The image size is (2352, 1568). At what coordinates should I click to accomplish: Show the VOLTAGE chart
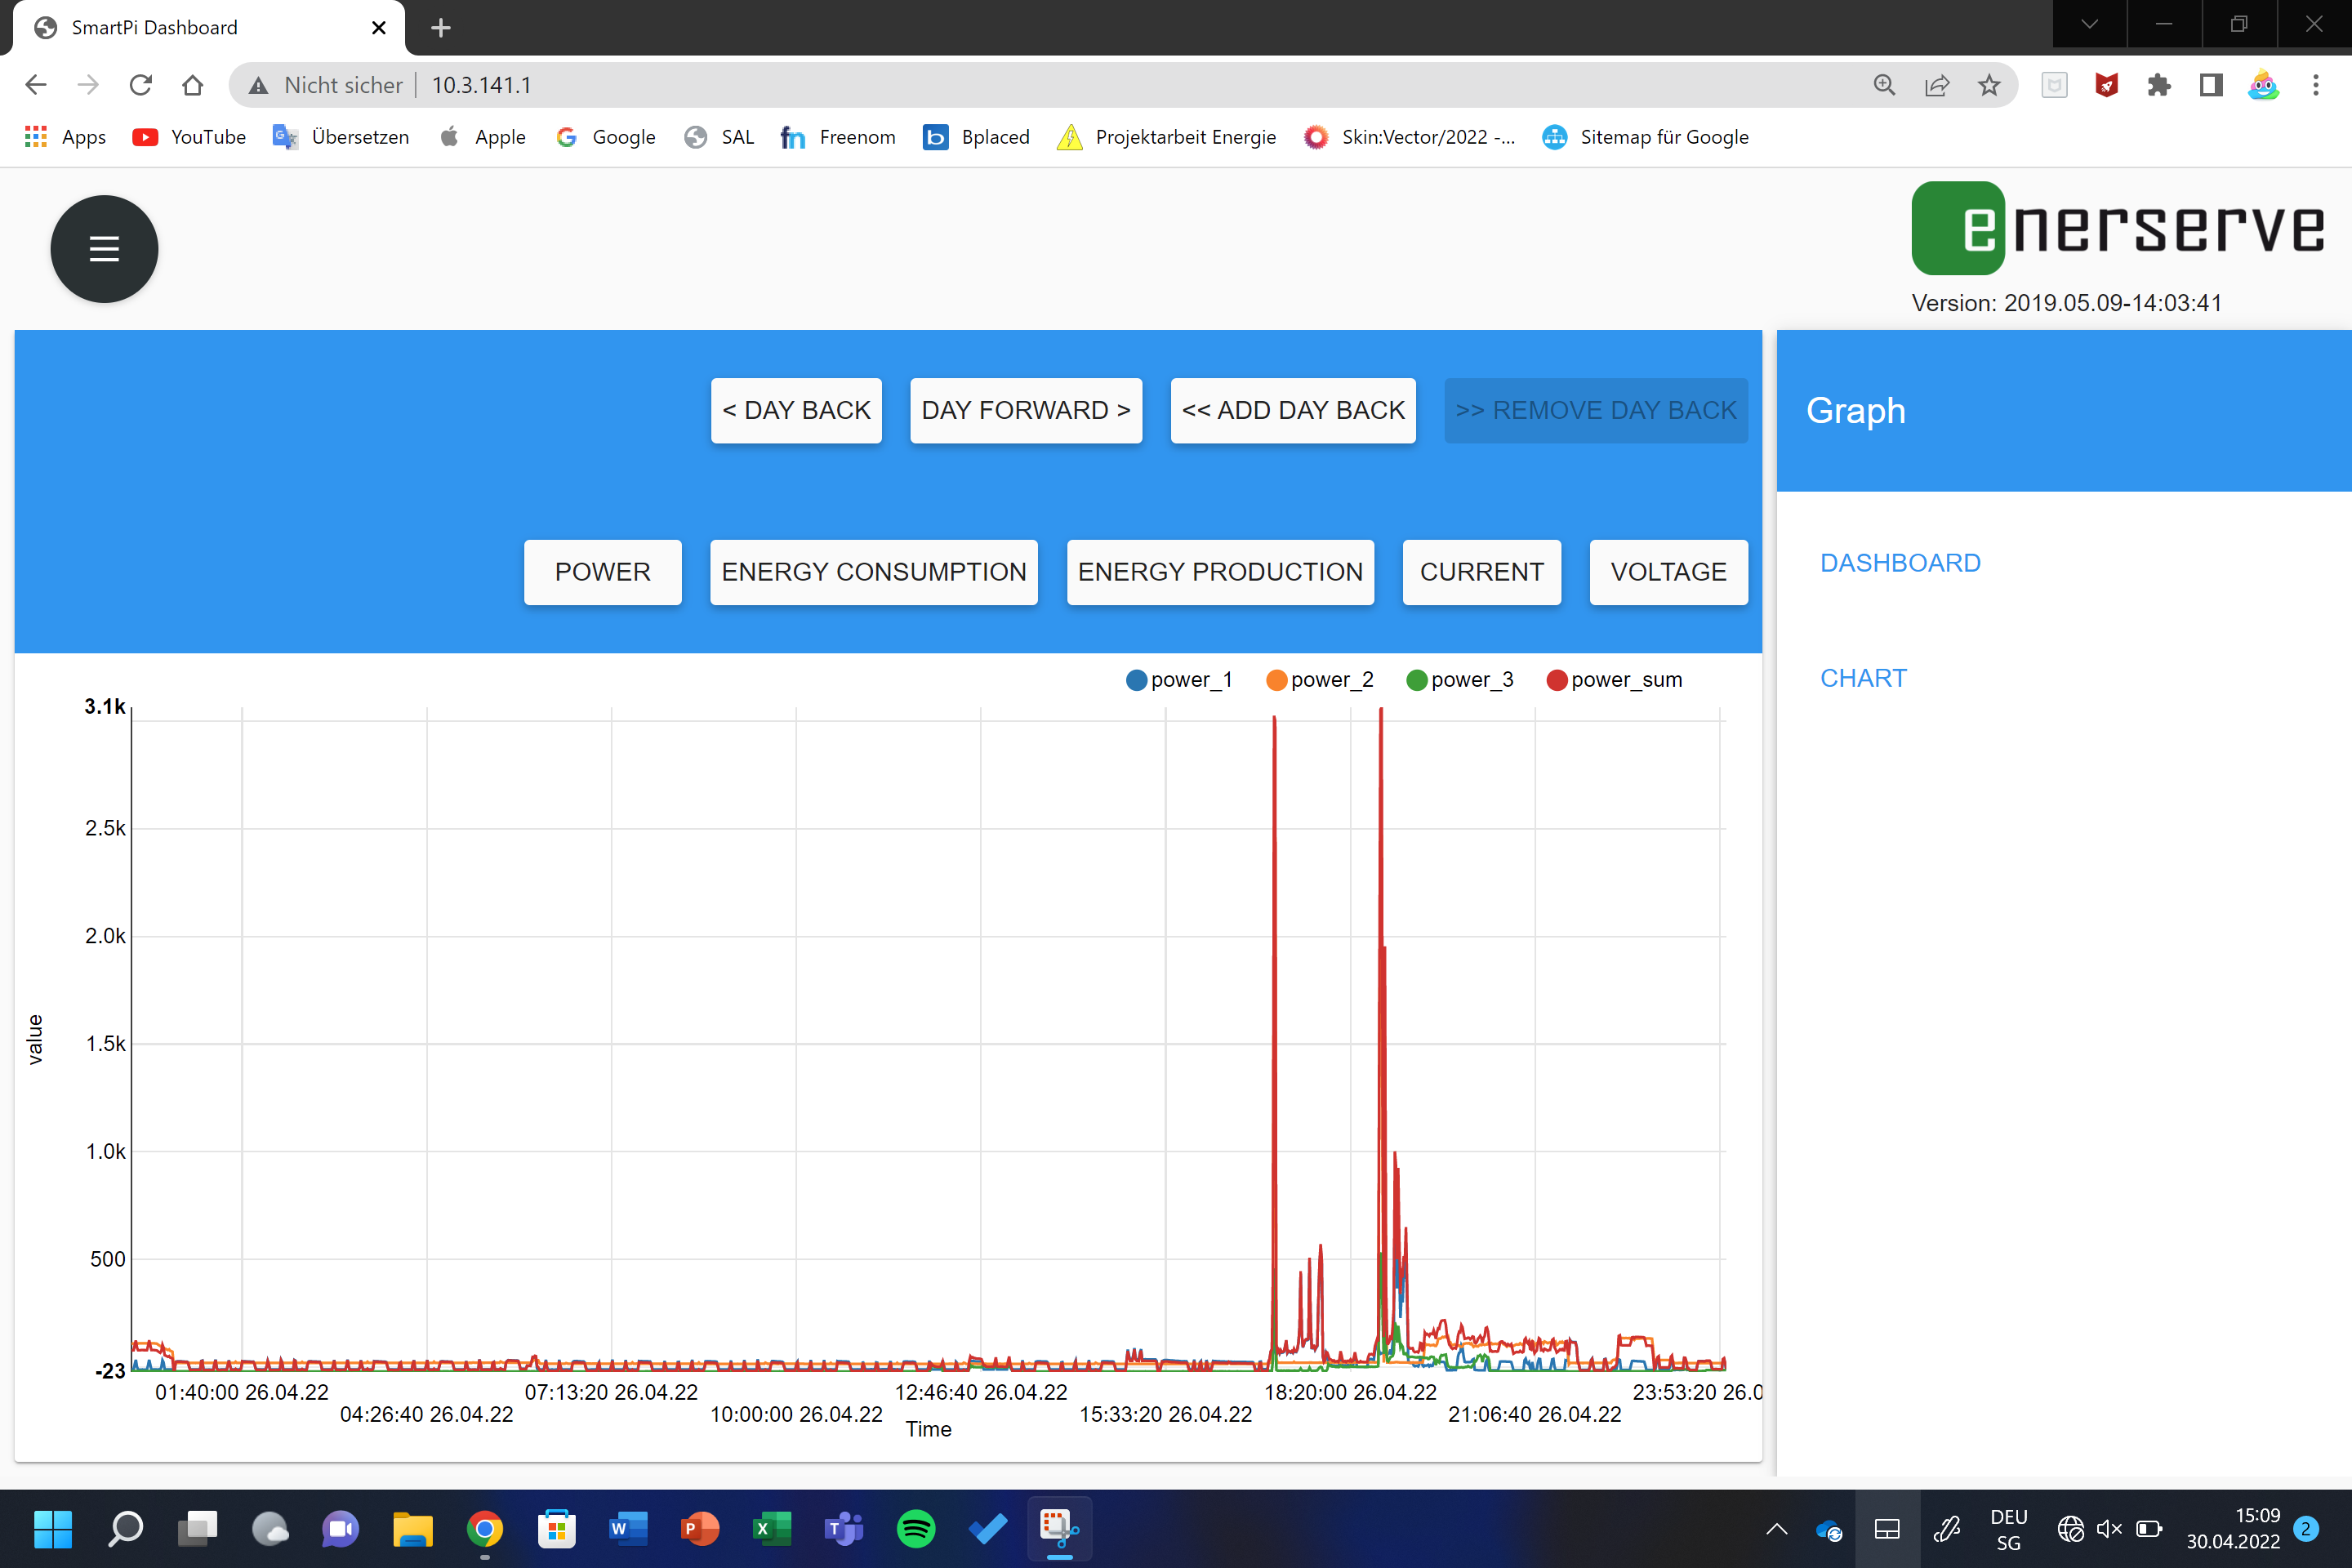[x=1667, y=572]
